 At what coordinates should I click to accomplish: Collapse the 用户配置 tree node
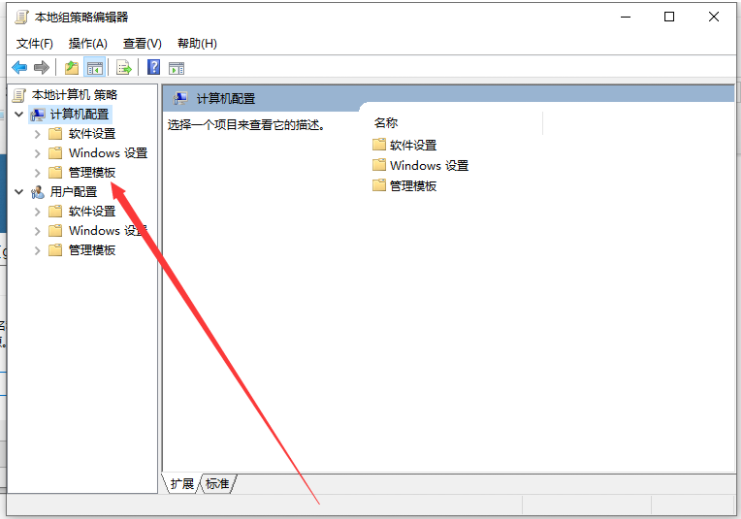tap(19, 191)
